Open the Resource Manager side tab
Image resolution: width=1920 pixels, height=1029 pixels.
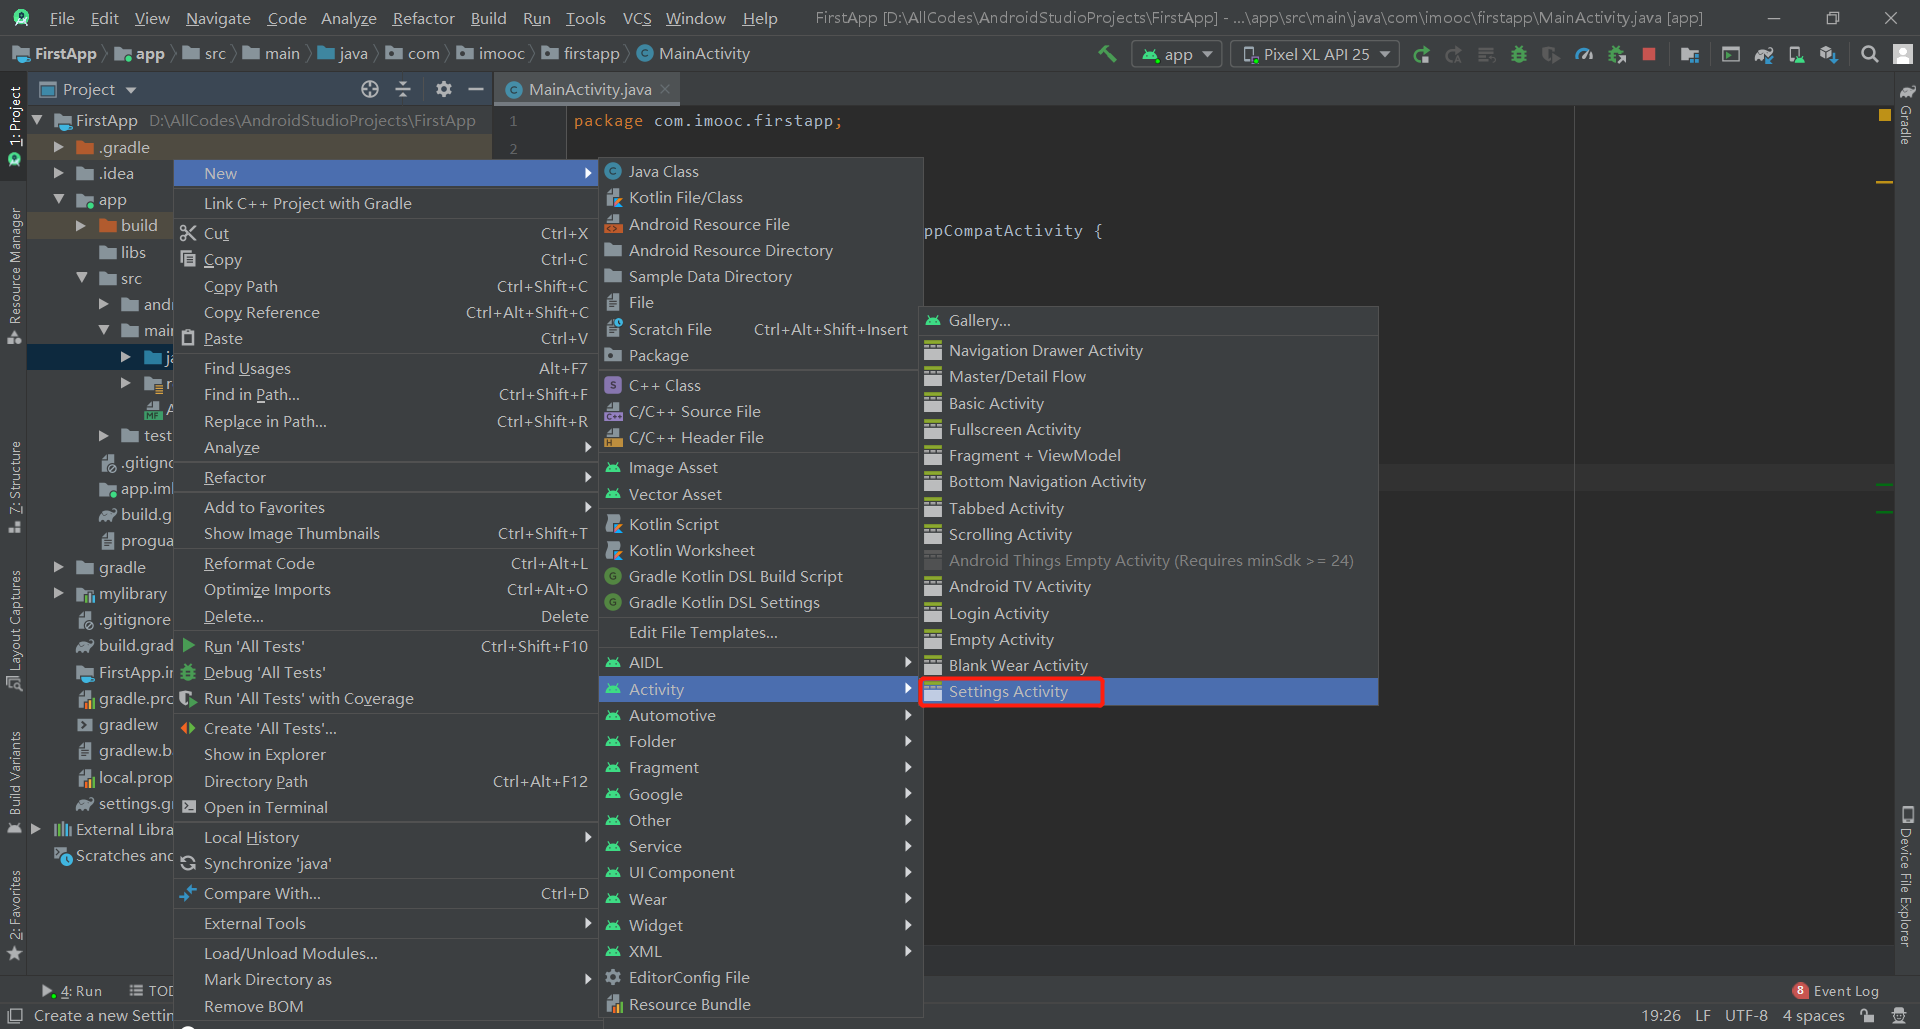coord(14,276)
